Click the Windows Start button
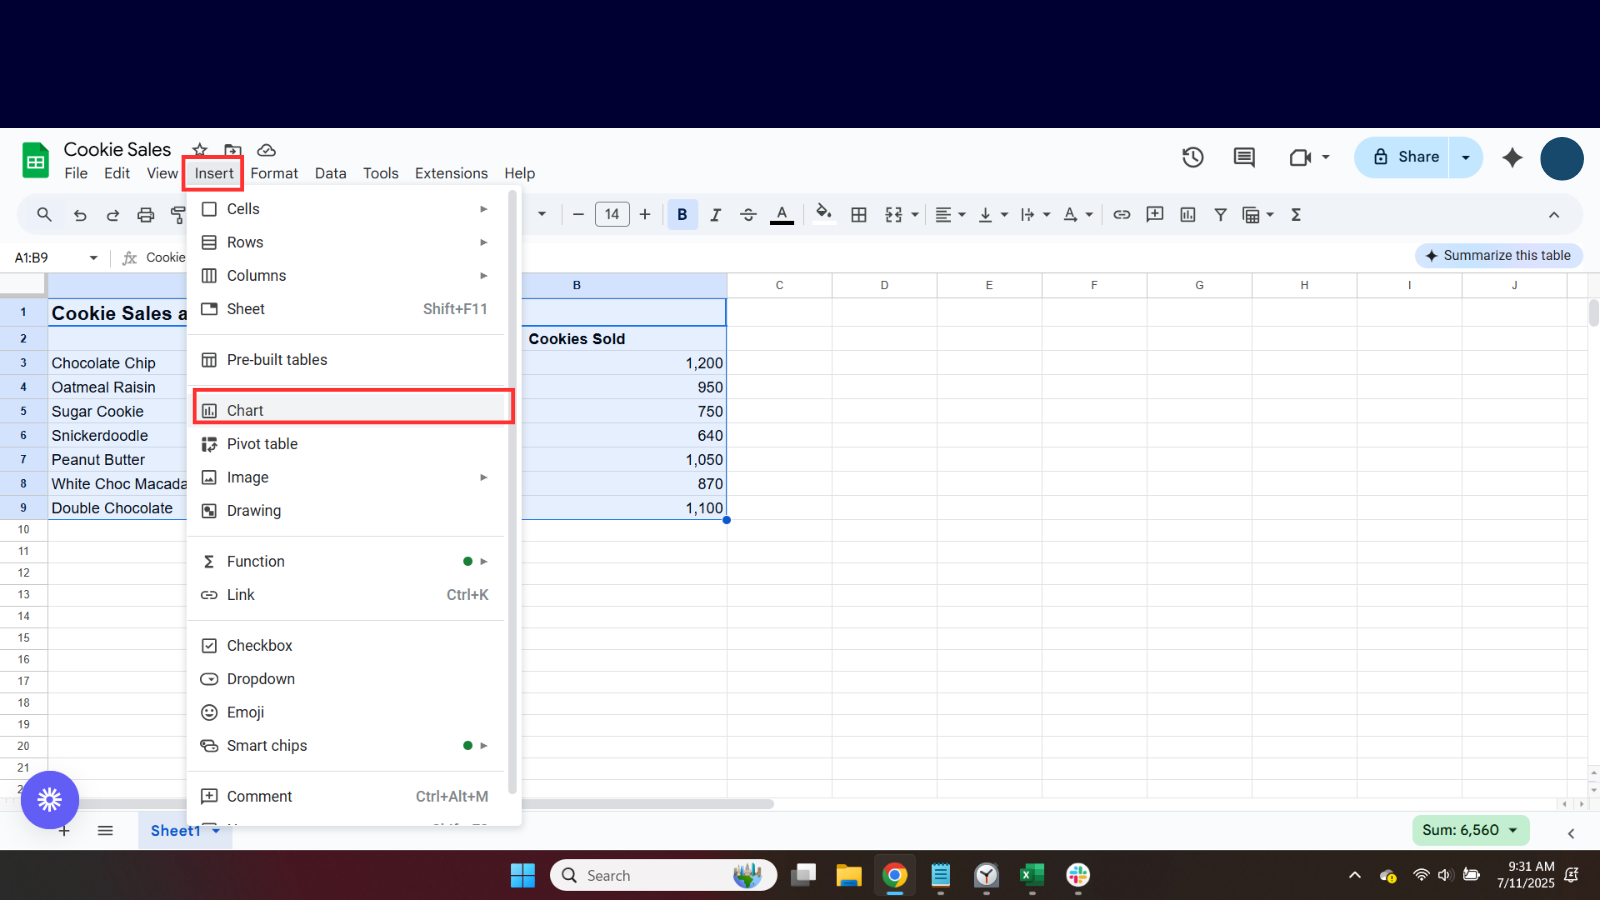This screenshot has width=1600, height=900. (523, 876)
